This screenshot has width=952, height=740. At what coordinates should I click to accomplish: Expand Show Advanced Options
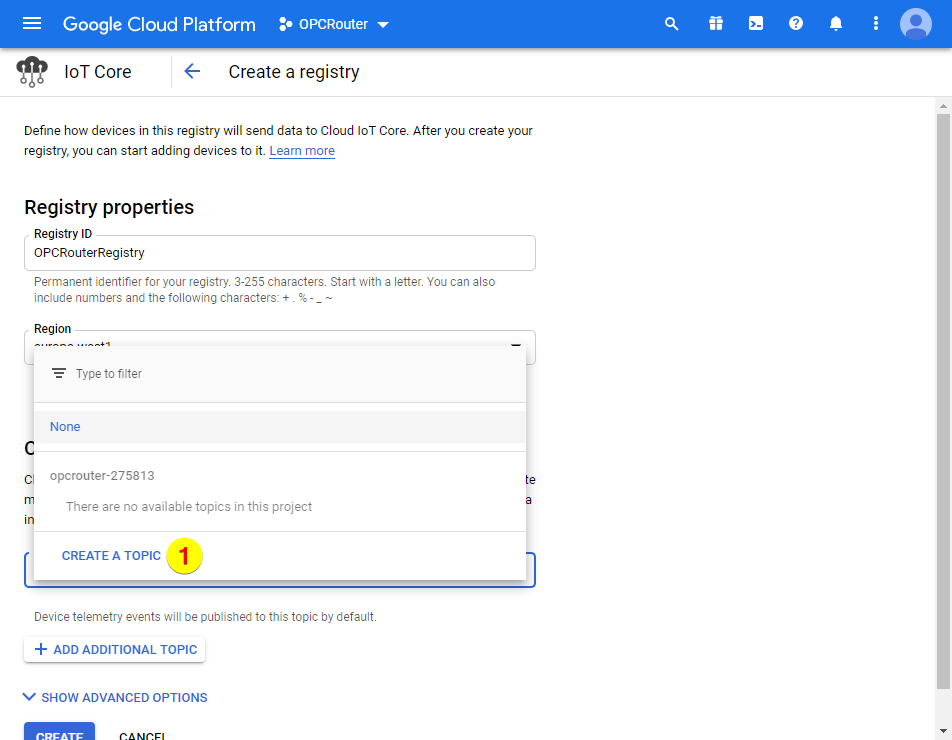point(114,697)
